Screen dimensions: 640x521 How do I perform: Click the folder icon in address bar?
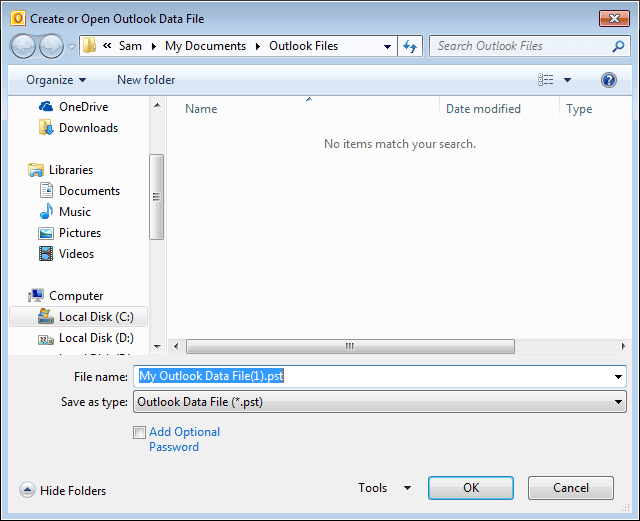click(89, 46)
